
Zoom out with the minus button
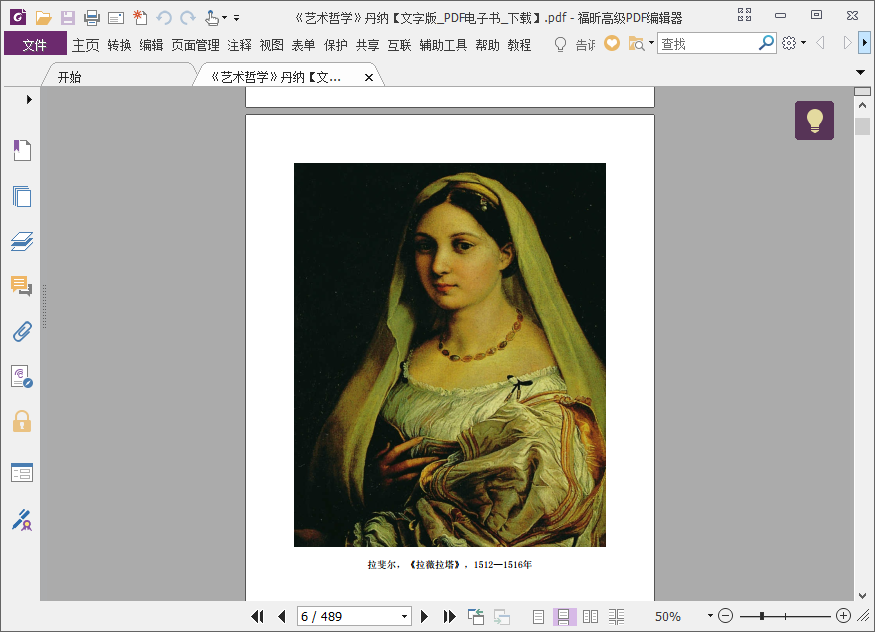point(725,616)
